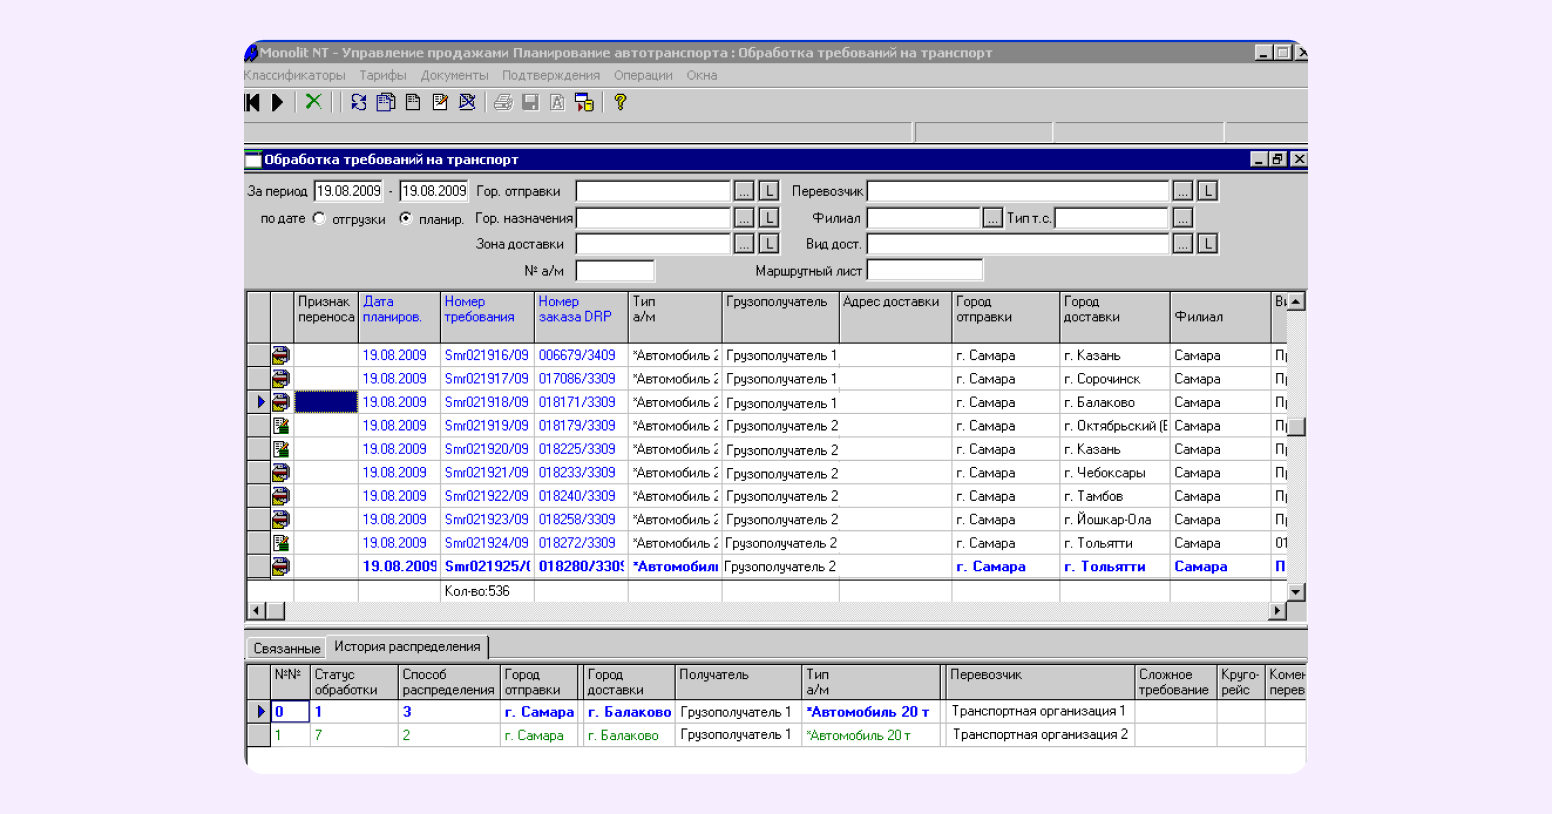Click status icon of row Smr021923/09

coord(281,519)
